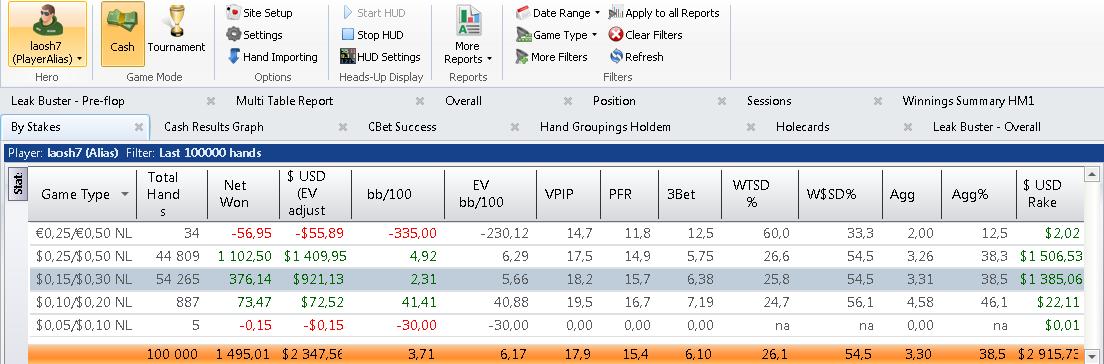This screenshot has width=1104, height=364.
Task: Click the Start HUD button
Action: (373, 13)
